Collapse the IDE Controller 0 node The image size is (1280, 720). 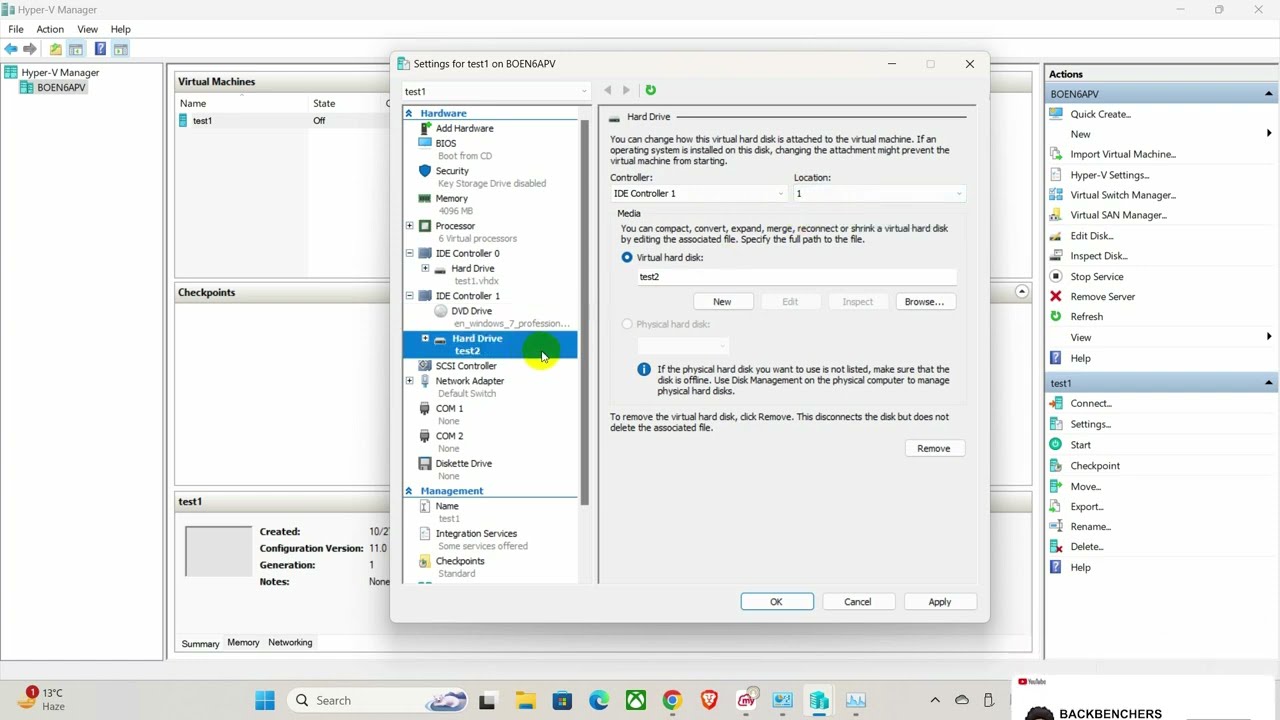pos(409,253)
